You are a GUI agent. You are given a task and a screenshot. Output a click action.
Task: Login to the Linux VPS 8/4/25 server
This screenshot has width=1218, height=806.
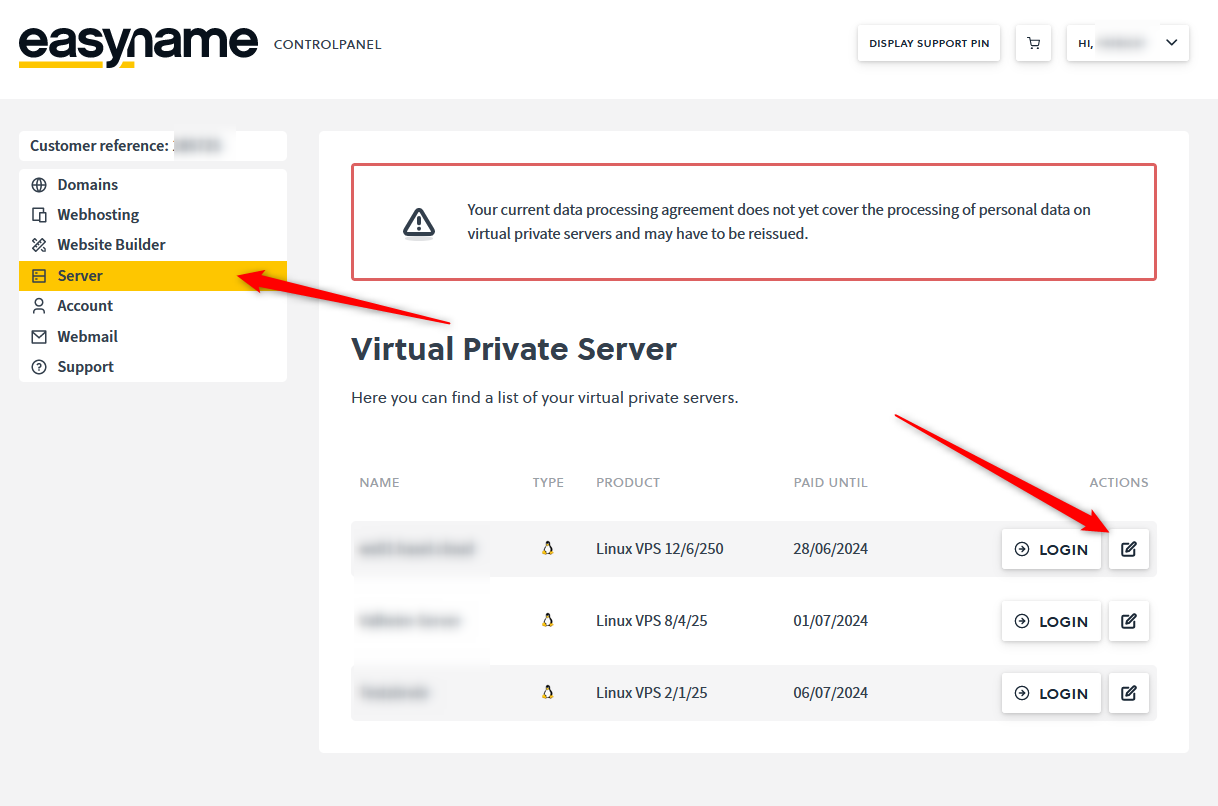(1051, 621)
